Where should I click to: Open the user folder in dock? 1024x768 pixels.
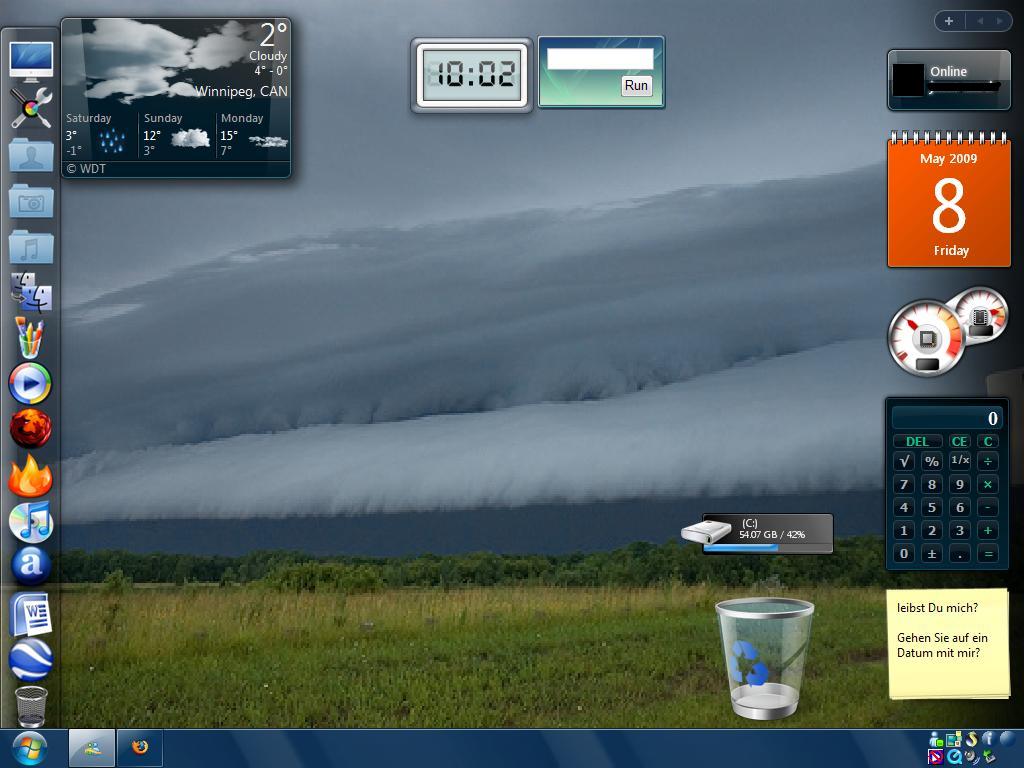(31, 155)
